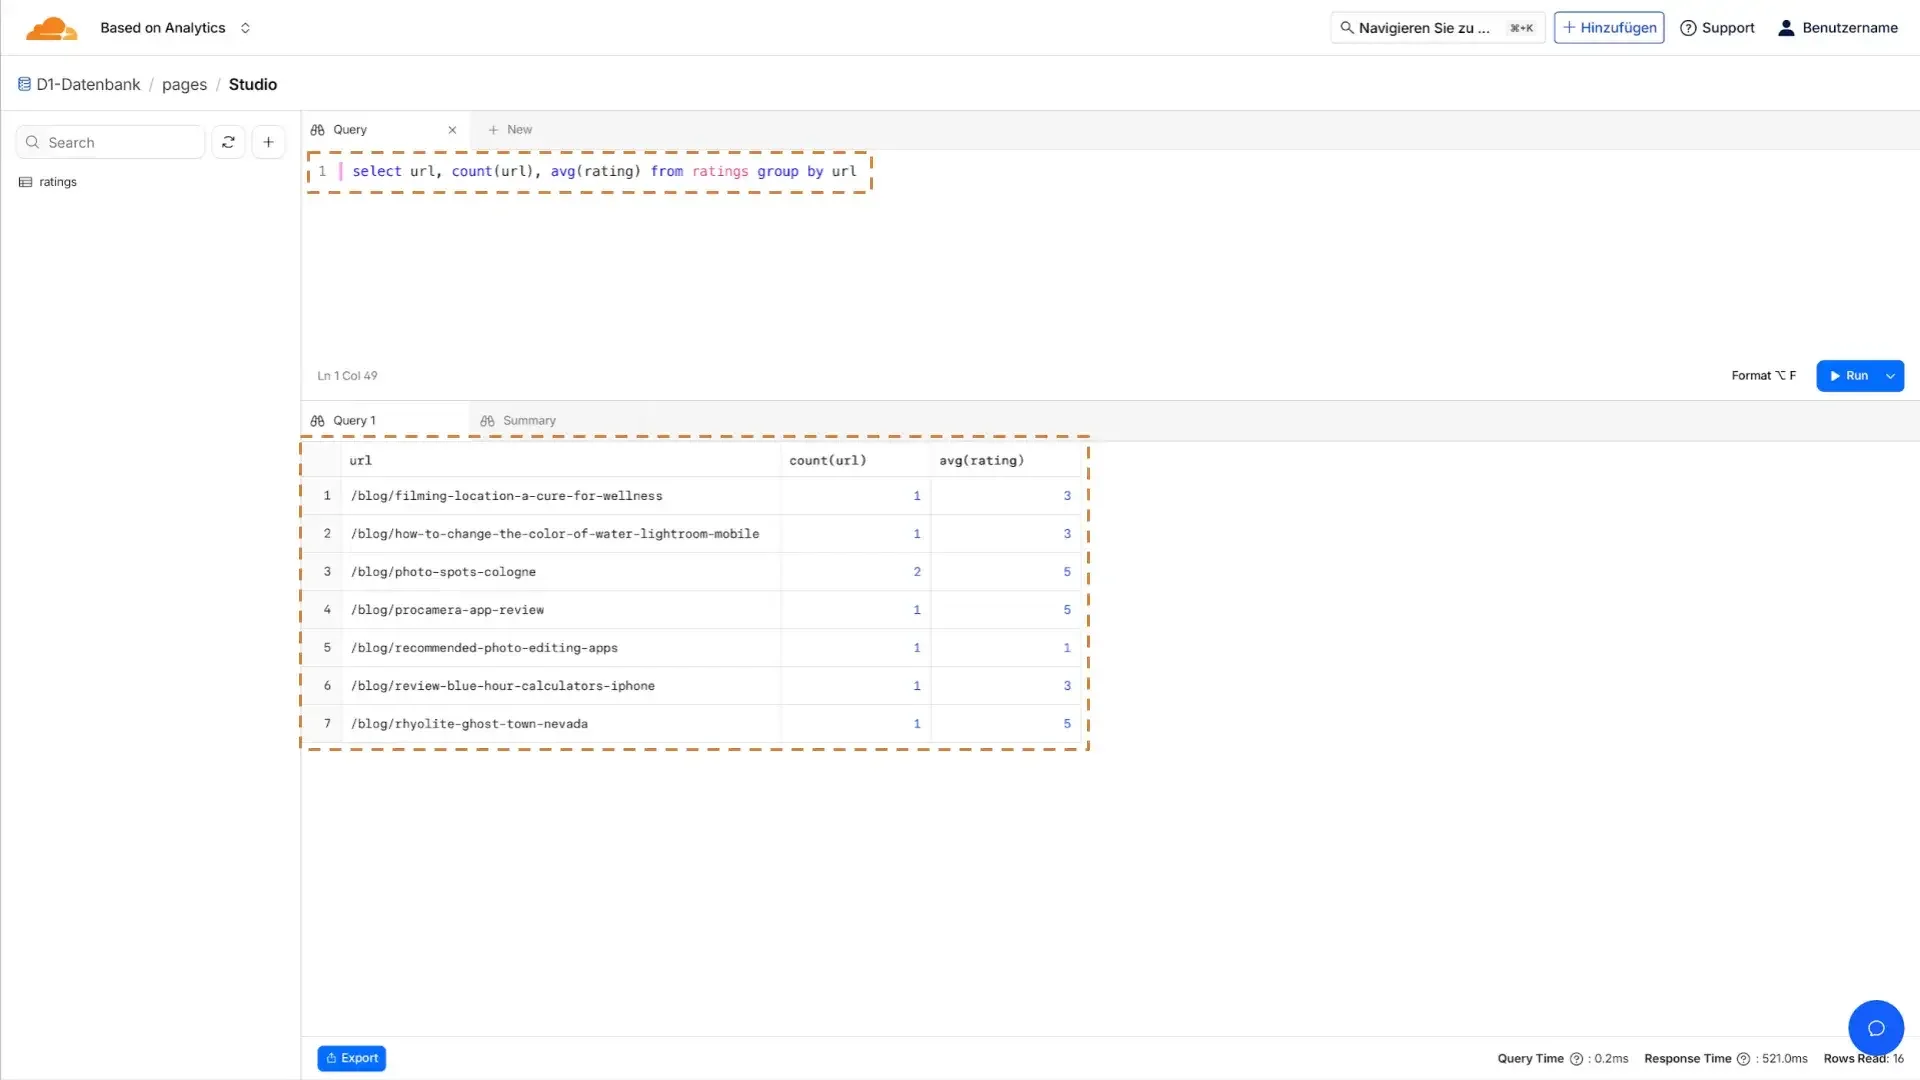Click the Response Time info icon
Image resolution: width=1920 pixels, height=1080 pixels.
(1743, 1059)
